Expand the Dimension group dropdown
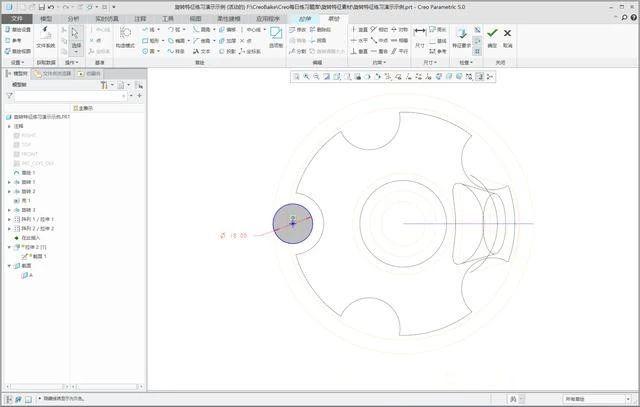This screenshot has width=640, height=407. tap(430, 62)
